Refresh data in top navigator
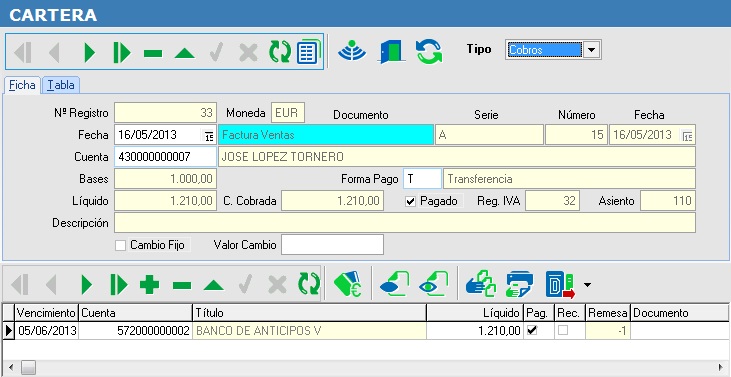This screenshot has height=377, width=731. pos(280,52)
